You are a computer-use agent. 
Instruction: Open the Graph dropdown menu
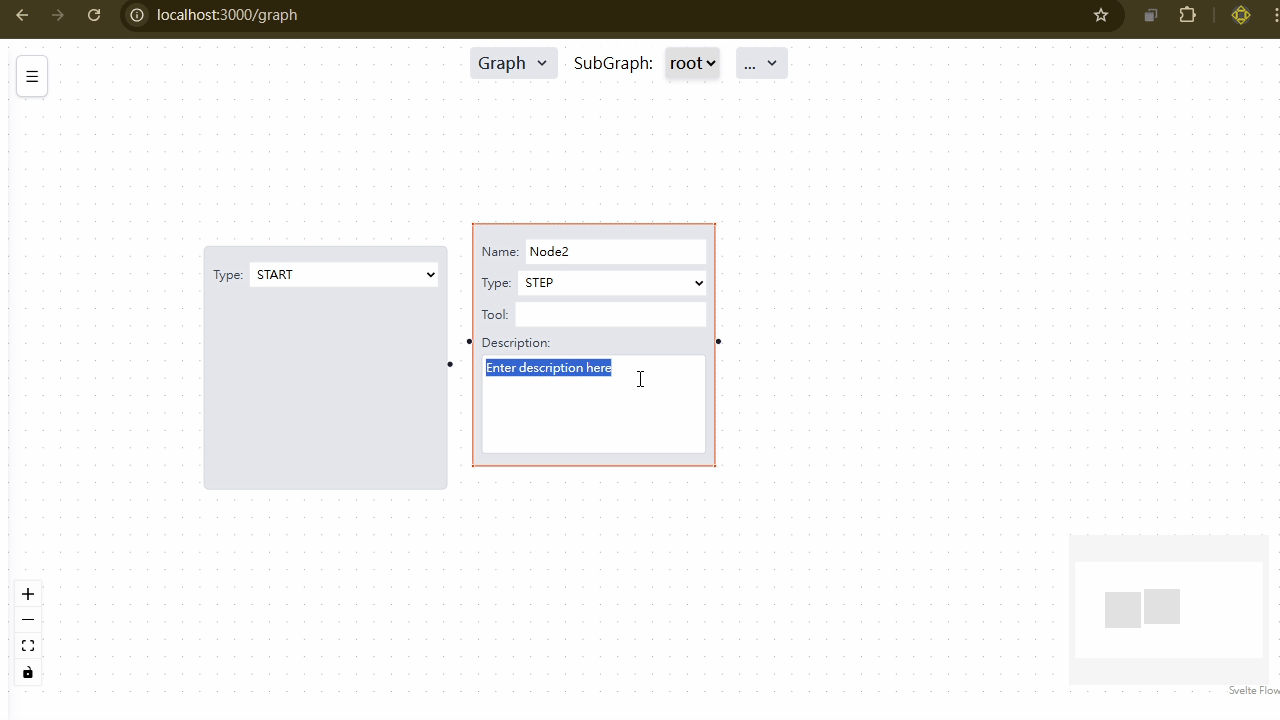[x=513, y=63]
